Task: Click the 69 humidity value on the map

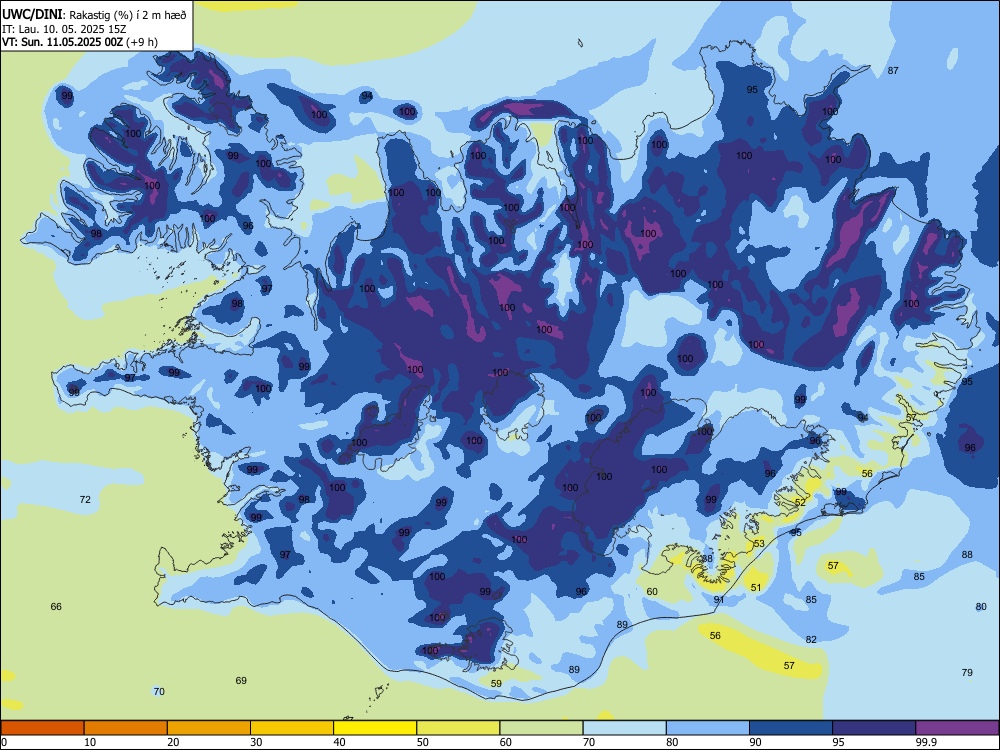Action: [x=241, y=680]
